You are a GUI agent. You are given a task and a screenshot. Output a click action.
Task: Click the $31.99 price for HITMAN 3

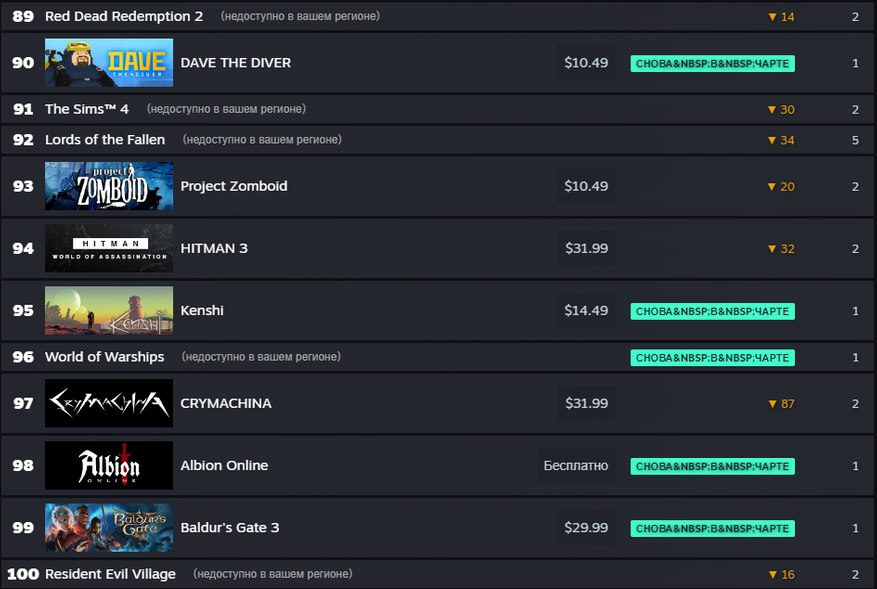586,248
